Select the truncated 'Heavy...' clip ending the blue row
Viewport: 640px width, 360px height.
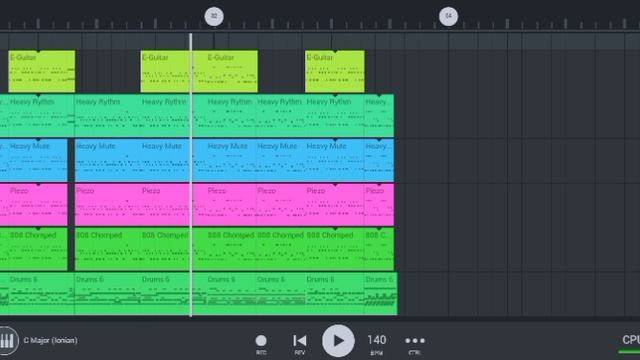(x=379, y=160)
